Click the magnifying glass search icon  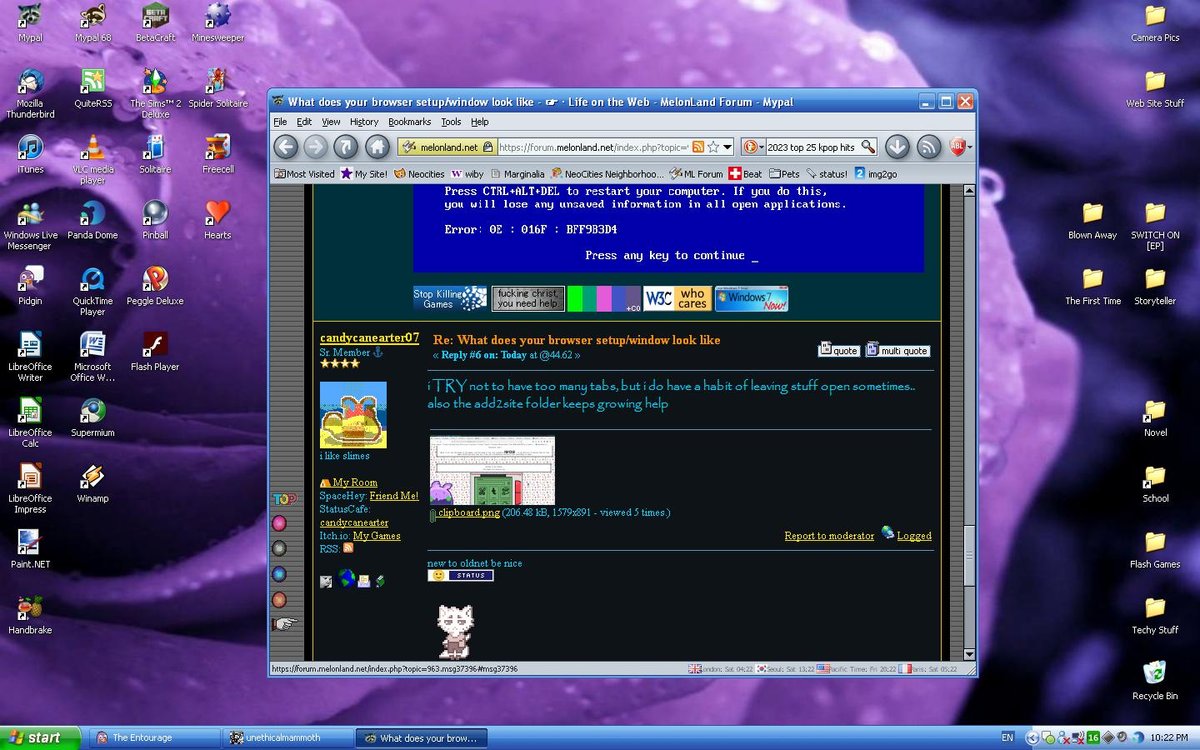[x=868, y=147]
